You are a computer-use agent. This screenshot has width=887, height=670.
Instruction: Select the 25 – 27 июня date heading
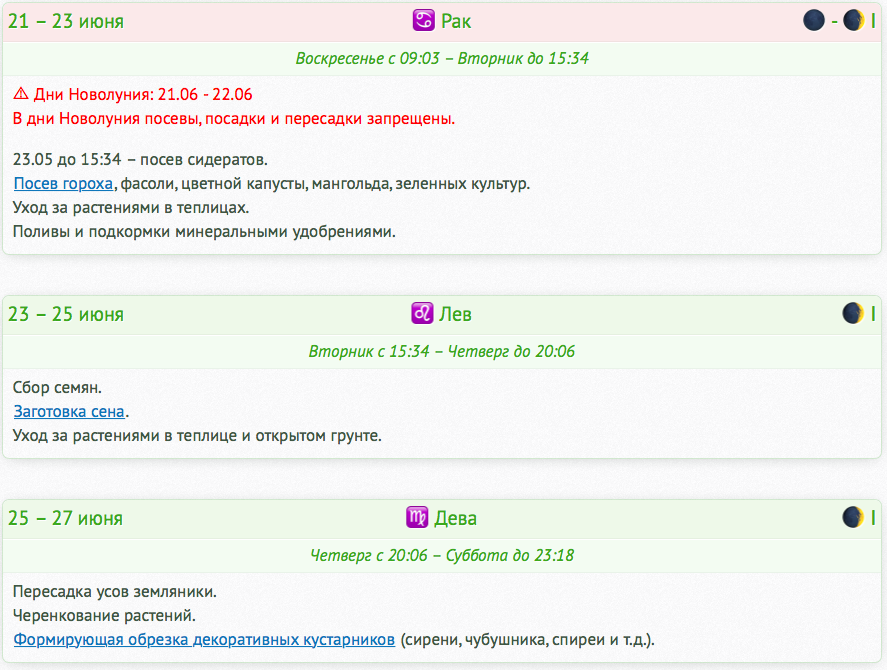(66, 518)
